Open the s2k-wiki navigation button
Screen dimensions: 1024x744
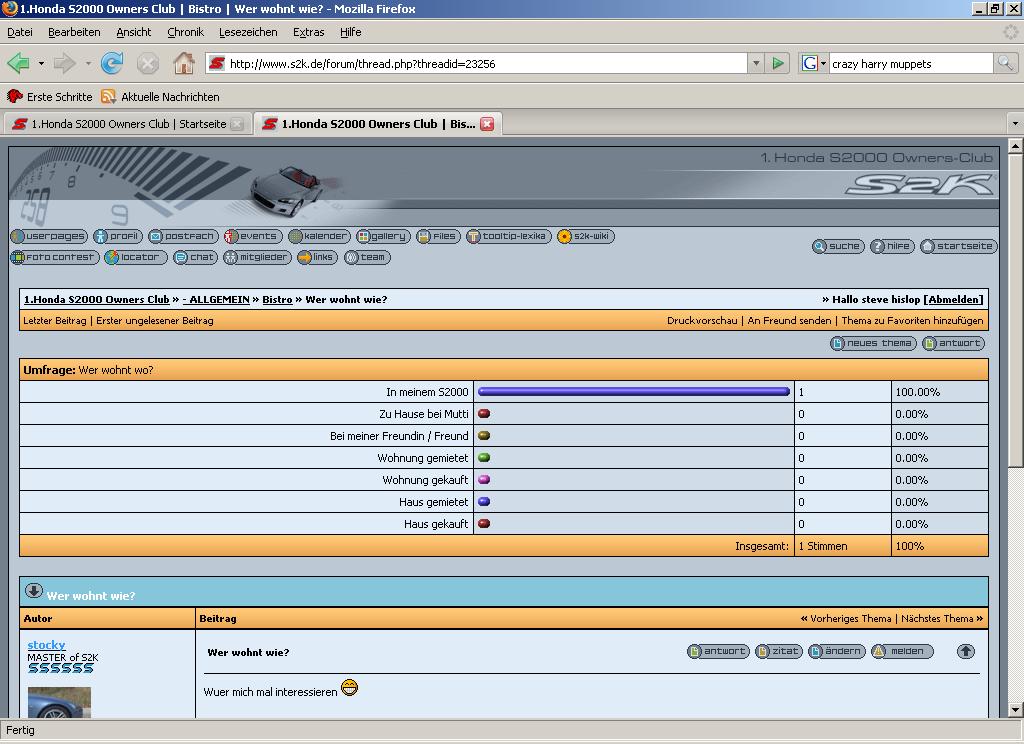(x=586, y=237)
